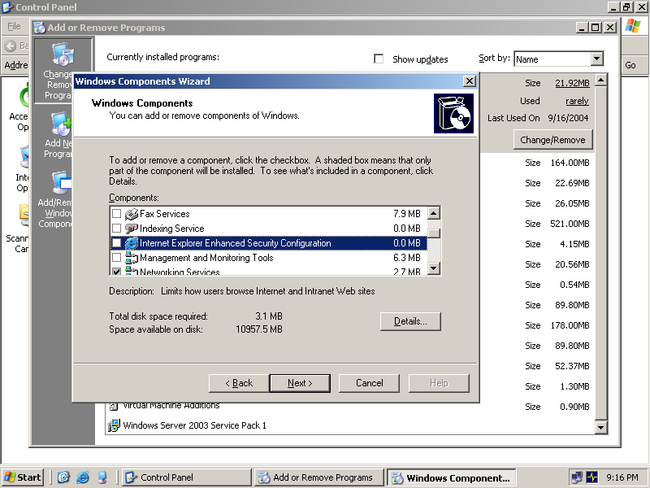Click components list scroll down arrow
This screenshot has height=488, width=650.
434,268
